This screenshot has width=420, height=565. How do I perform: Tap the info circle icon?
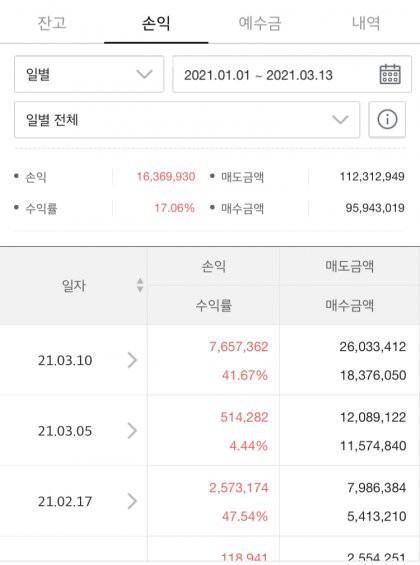[387, 119]
